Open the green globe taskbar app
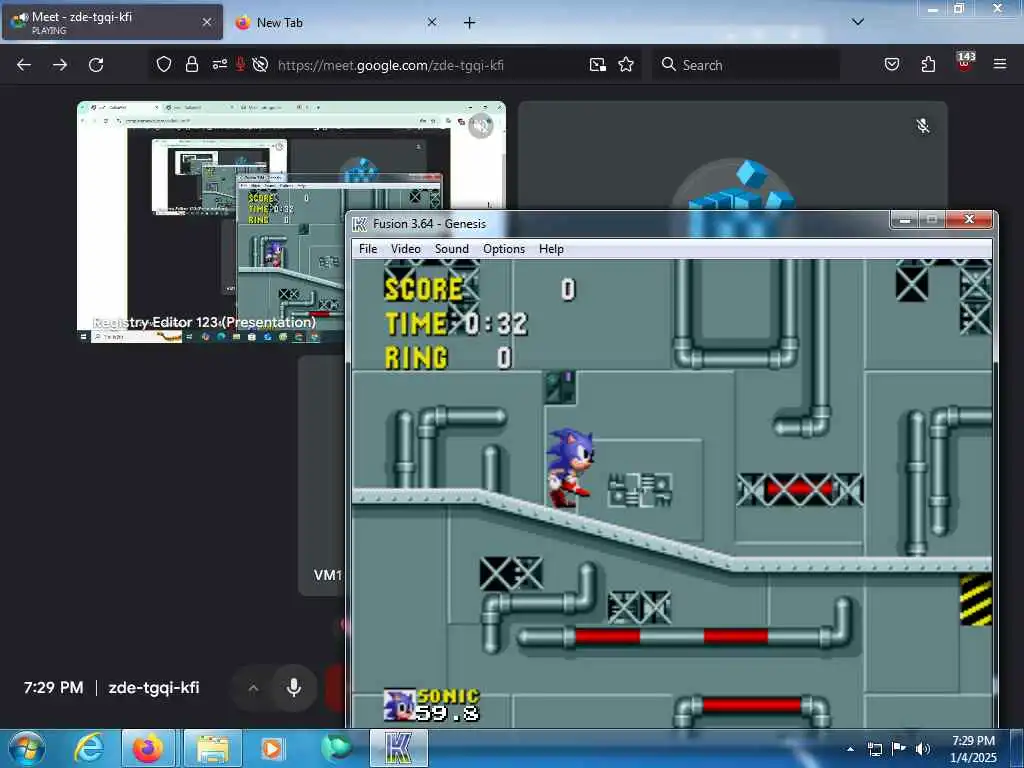This screenshot has height=768, width=1024. (x=336, y=748)
